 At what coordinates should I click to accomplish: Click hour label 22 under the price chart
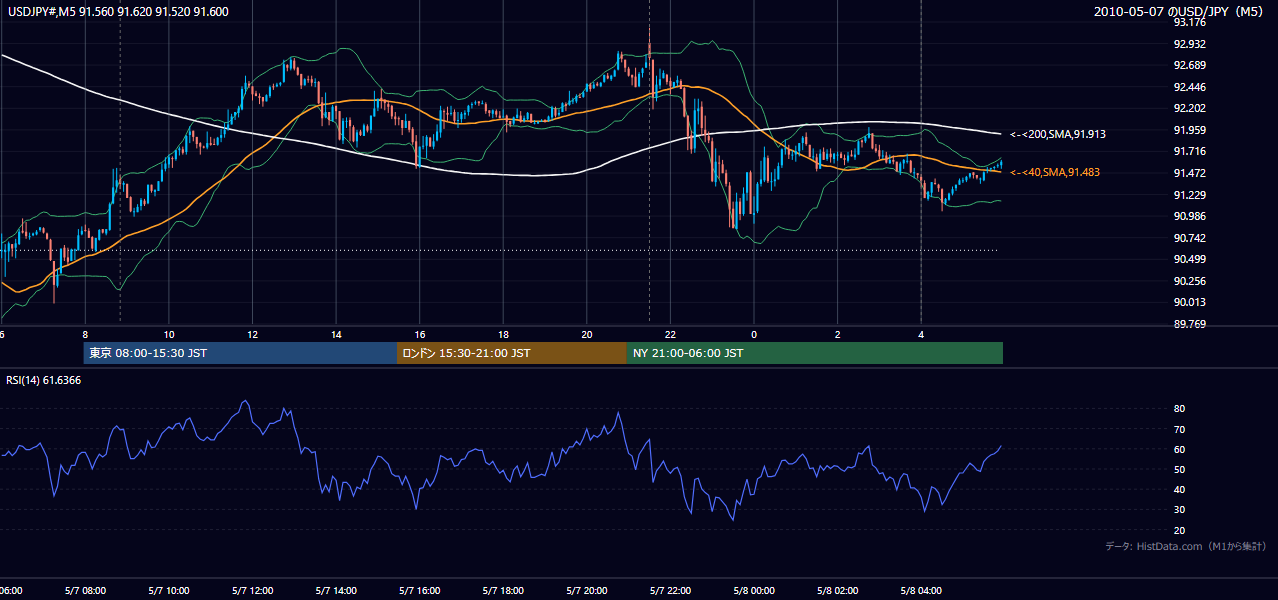(670, 334)
